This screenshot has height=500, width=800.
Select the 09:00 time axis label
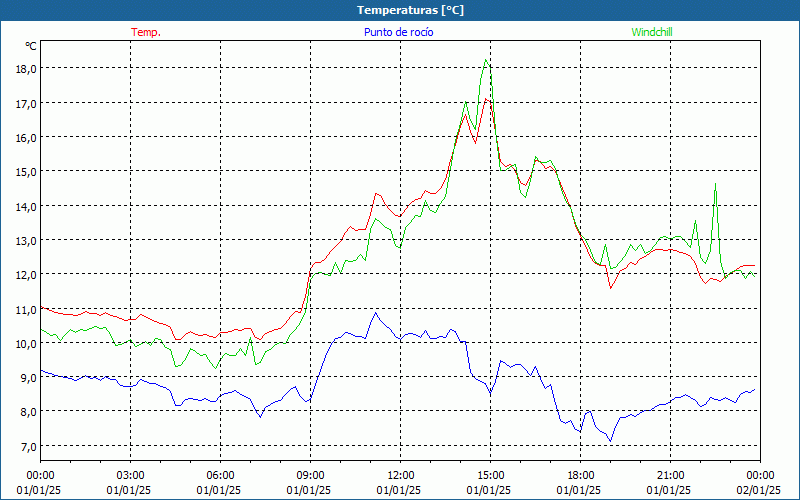(310, 475)
